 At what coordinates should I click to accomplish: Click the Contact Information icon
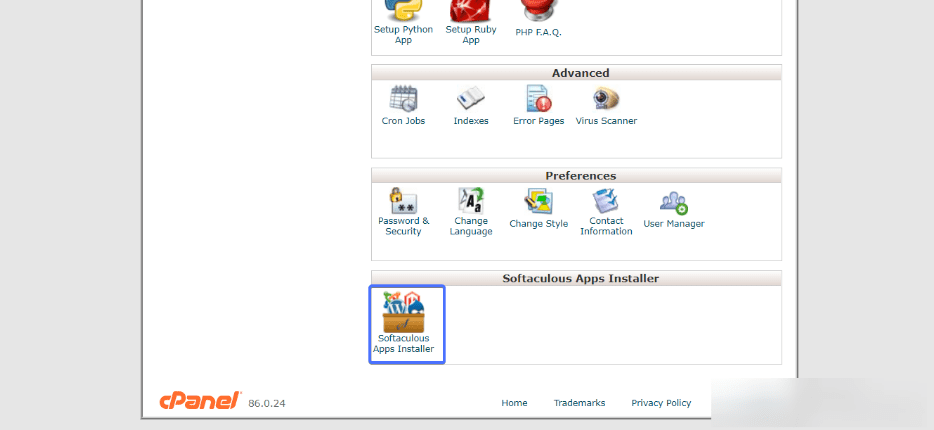point(606,201)
